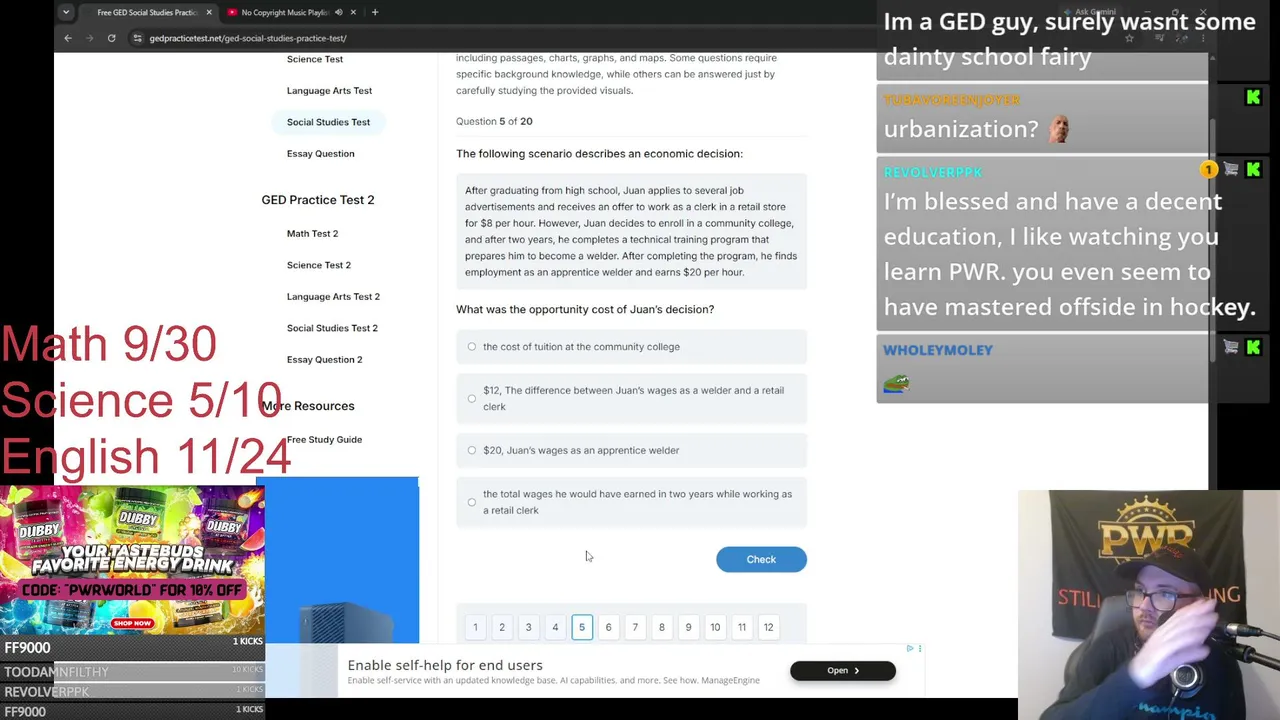Click the cart icon on REVOLVERPPK's message
This screenshot has width=1280, height=720.
click(x=1231, y=170)
